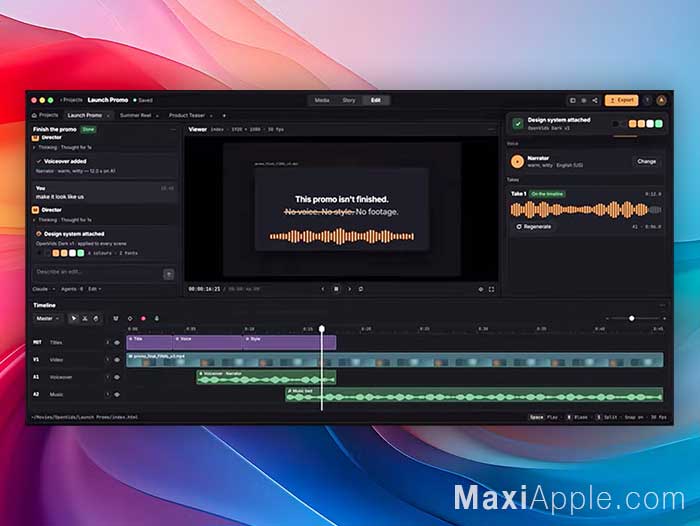
Task: Click the pink record button in Timeline
Action: [143, 318]
